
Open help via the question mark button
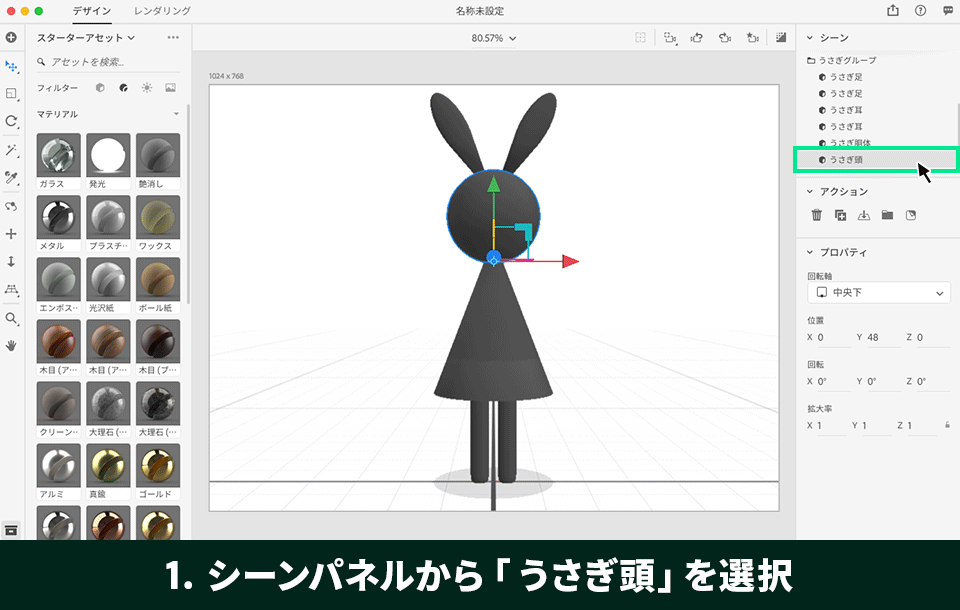[x=918, y=12]
